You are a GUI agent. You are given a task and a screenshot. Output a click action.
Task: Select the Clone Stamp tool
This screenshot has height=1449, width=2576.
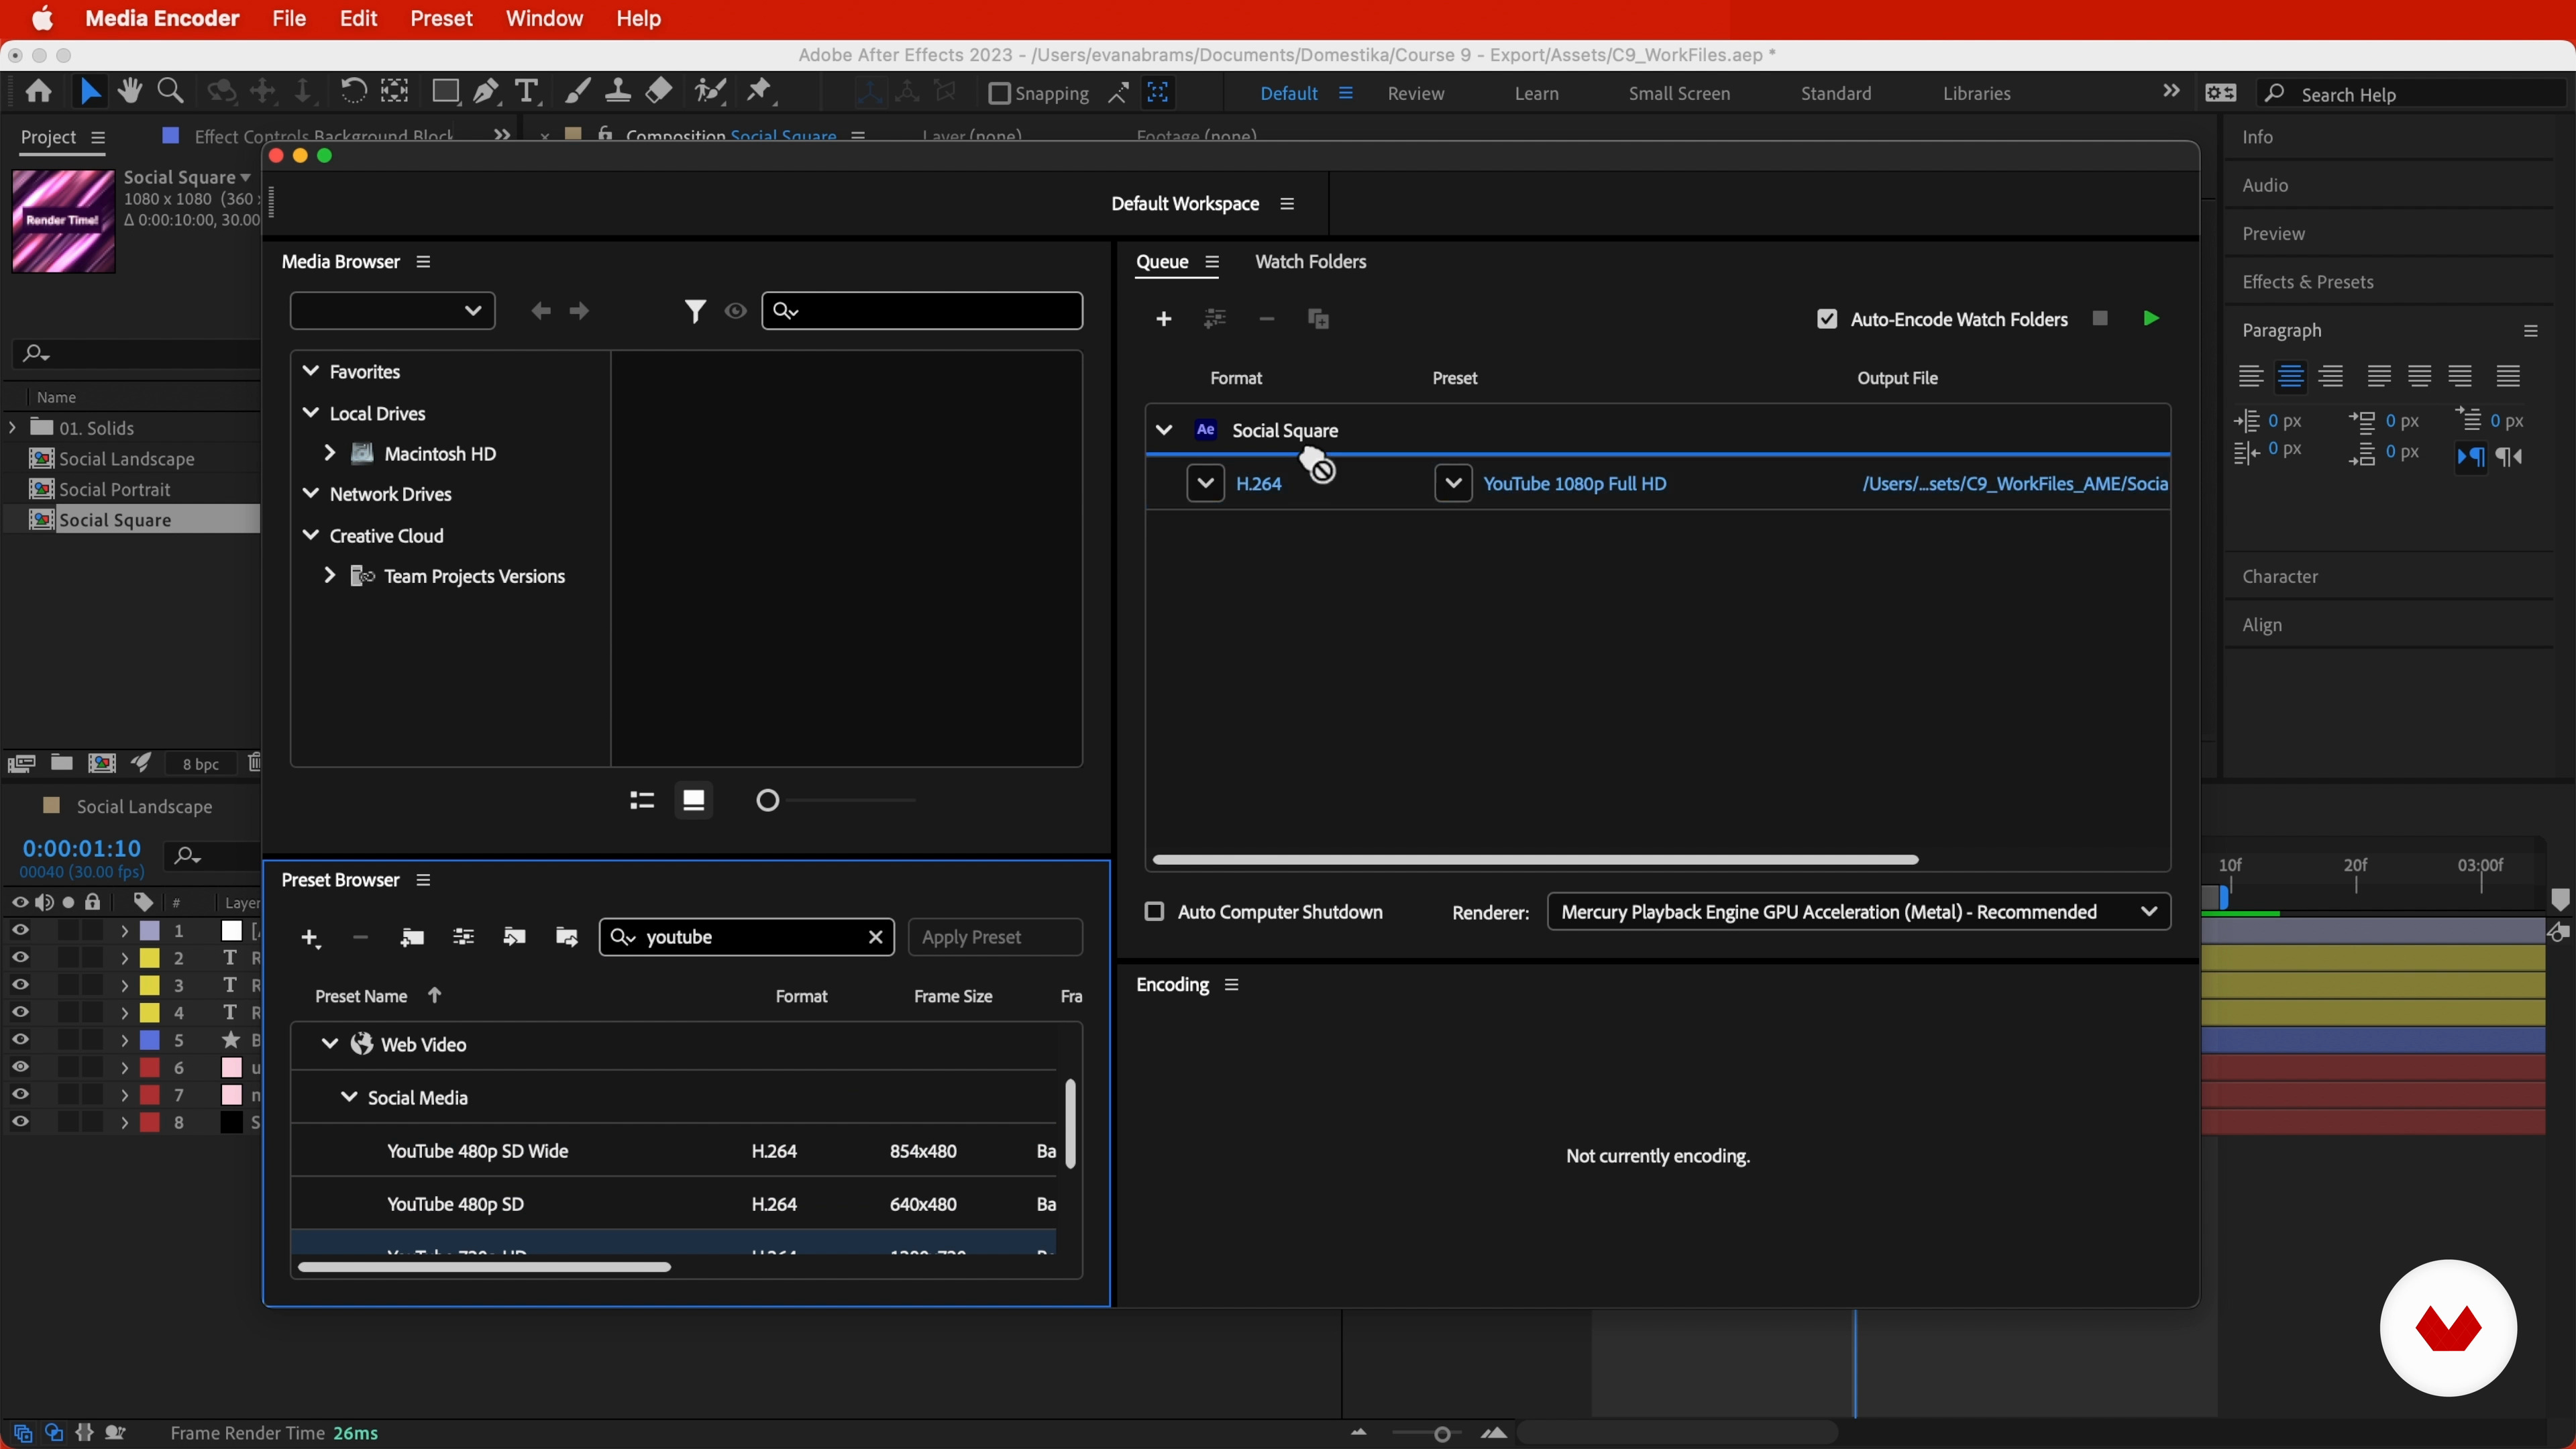click(x=618, y=92)
